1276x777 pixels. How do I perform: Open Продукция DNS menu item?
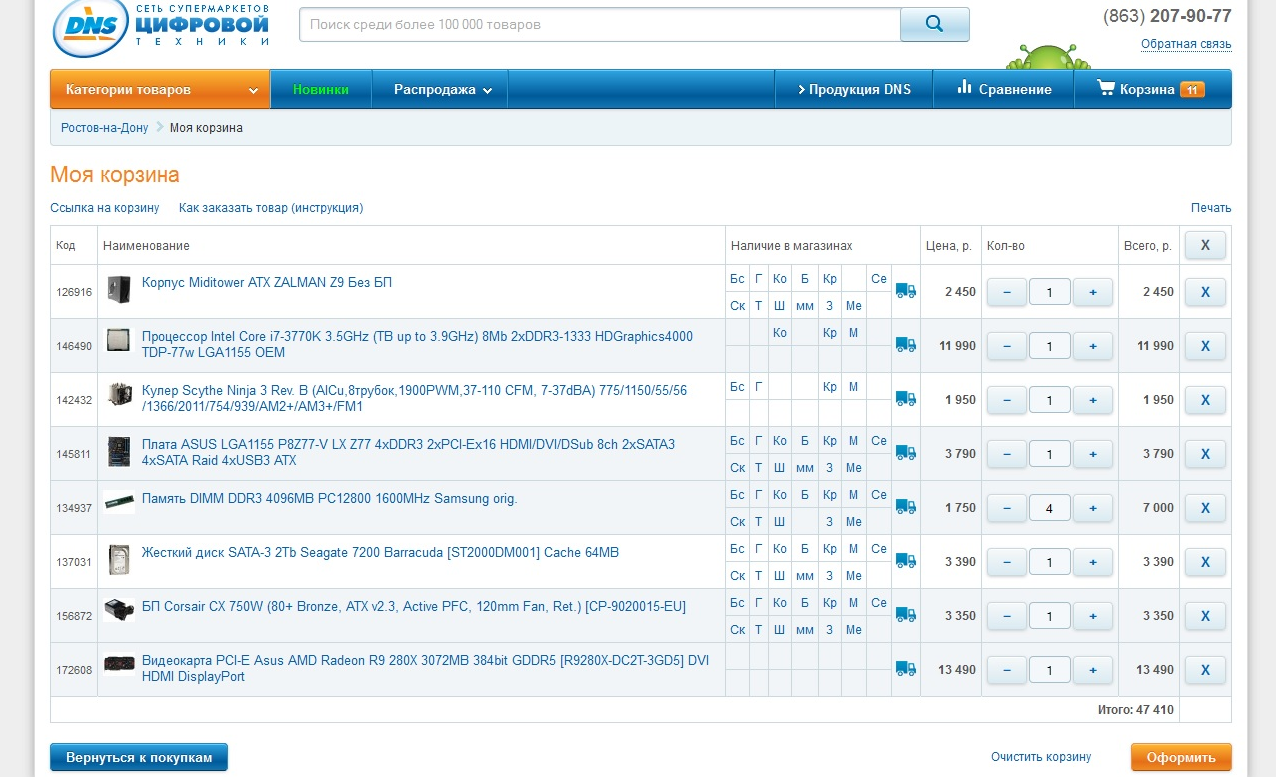pyautogui.click(x=854, y=89)
